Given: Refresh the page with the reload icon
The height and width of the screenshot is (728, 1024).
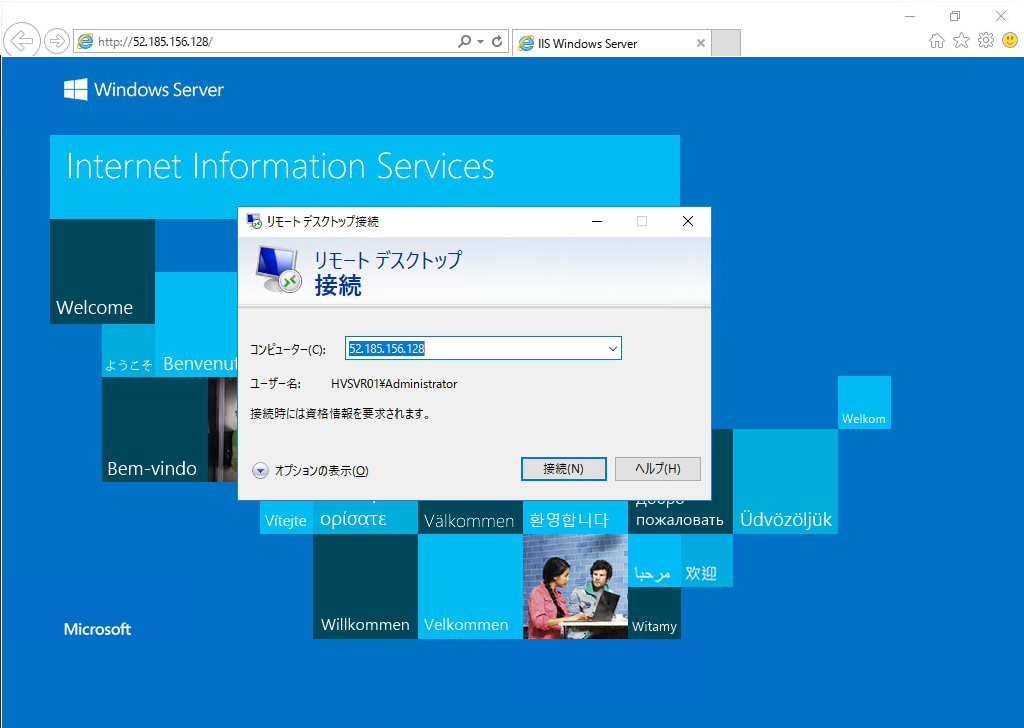Looking at the screenshot, I should [x=497, y=42].
